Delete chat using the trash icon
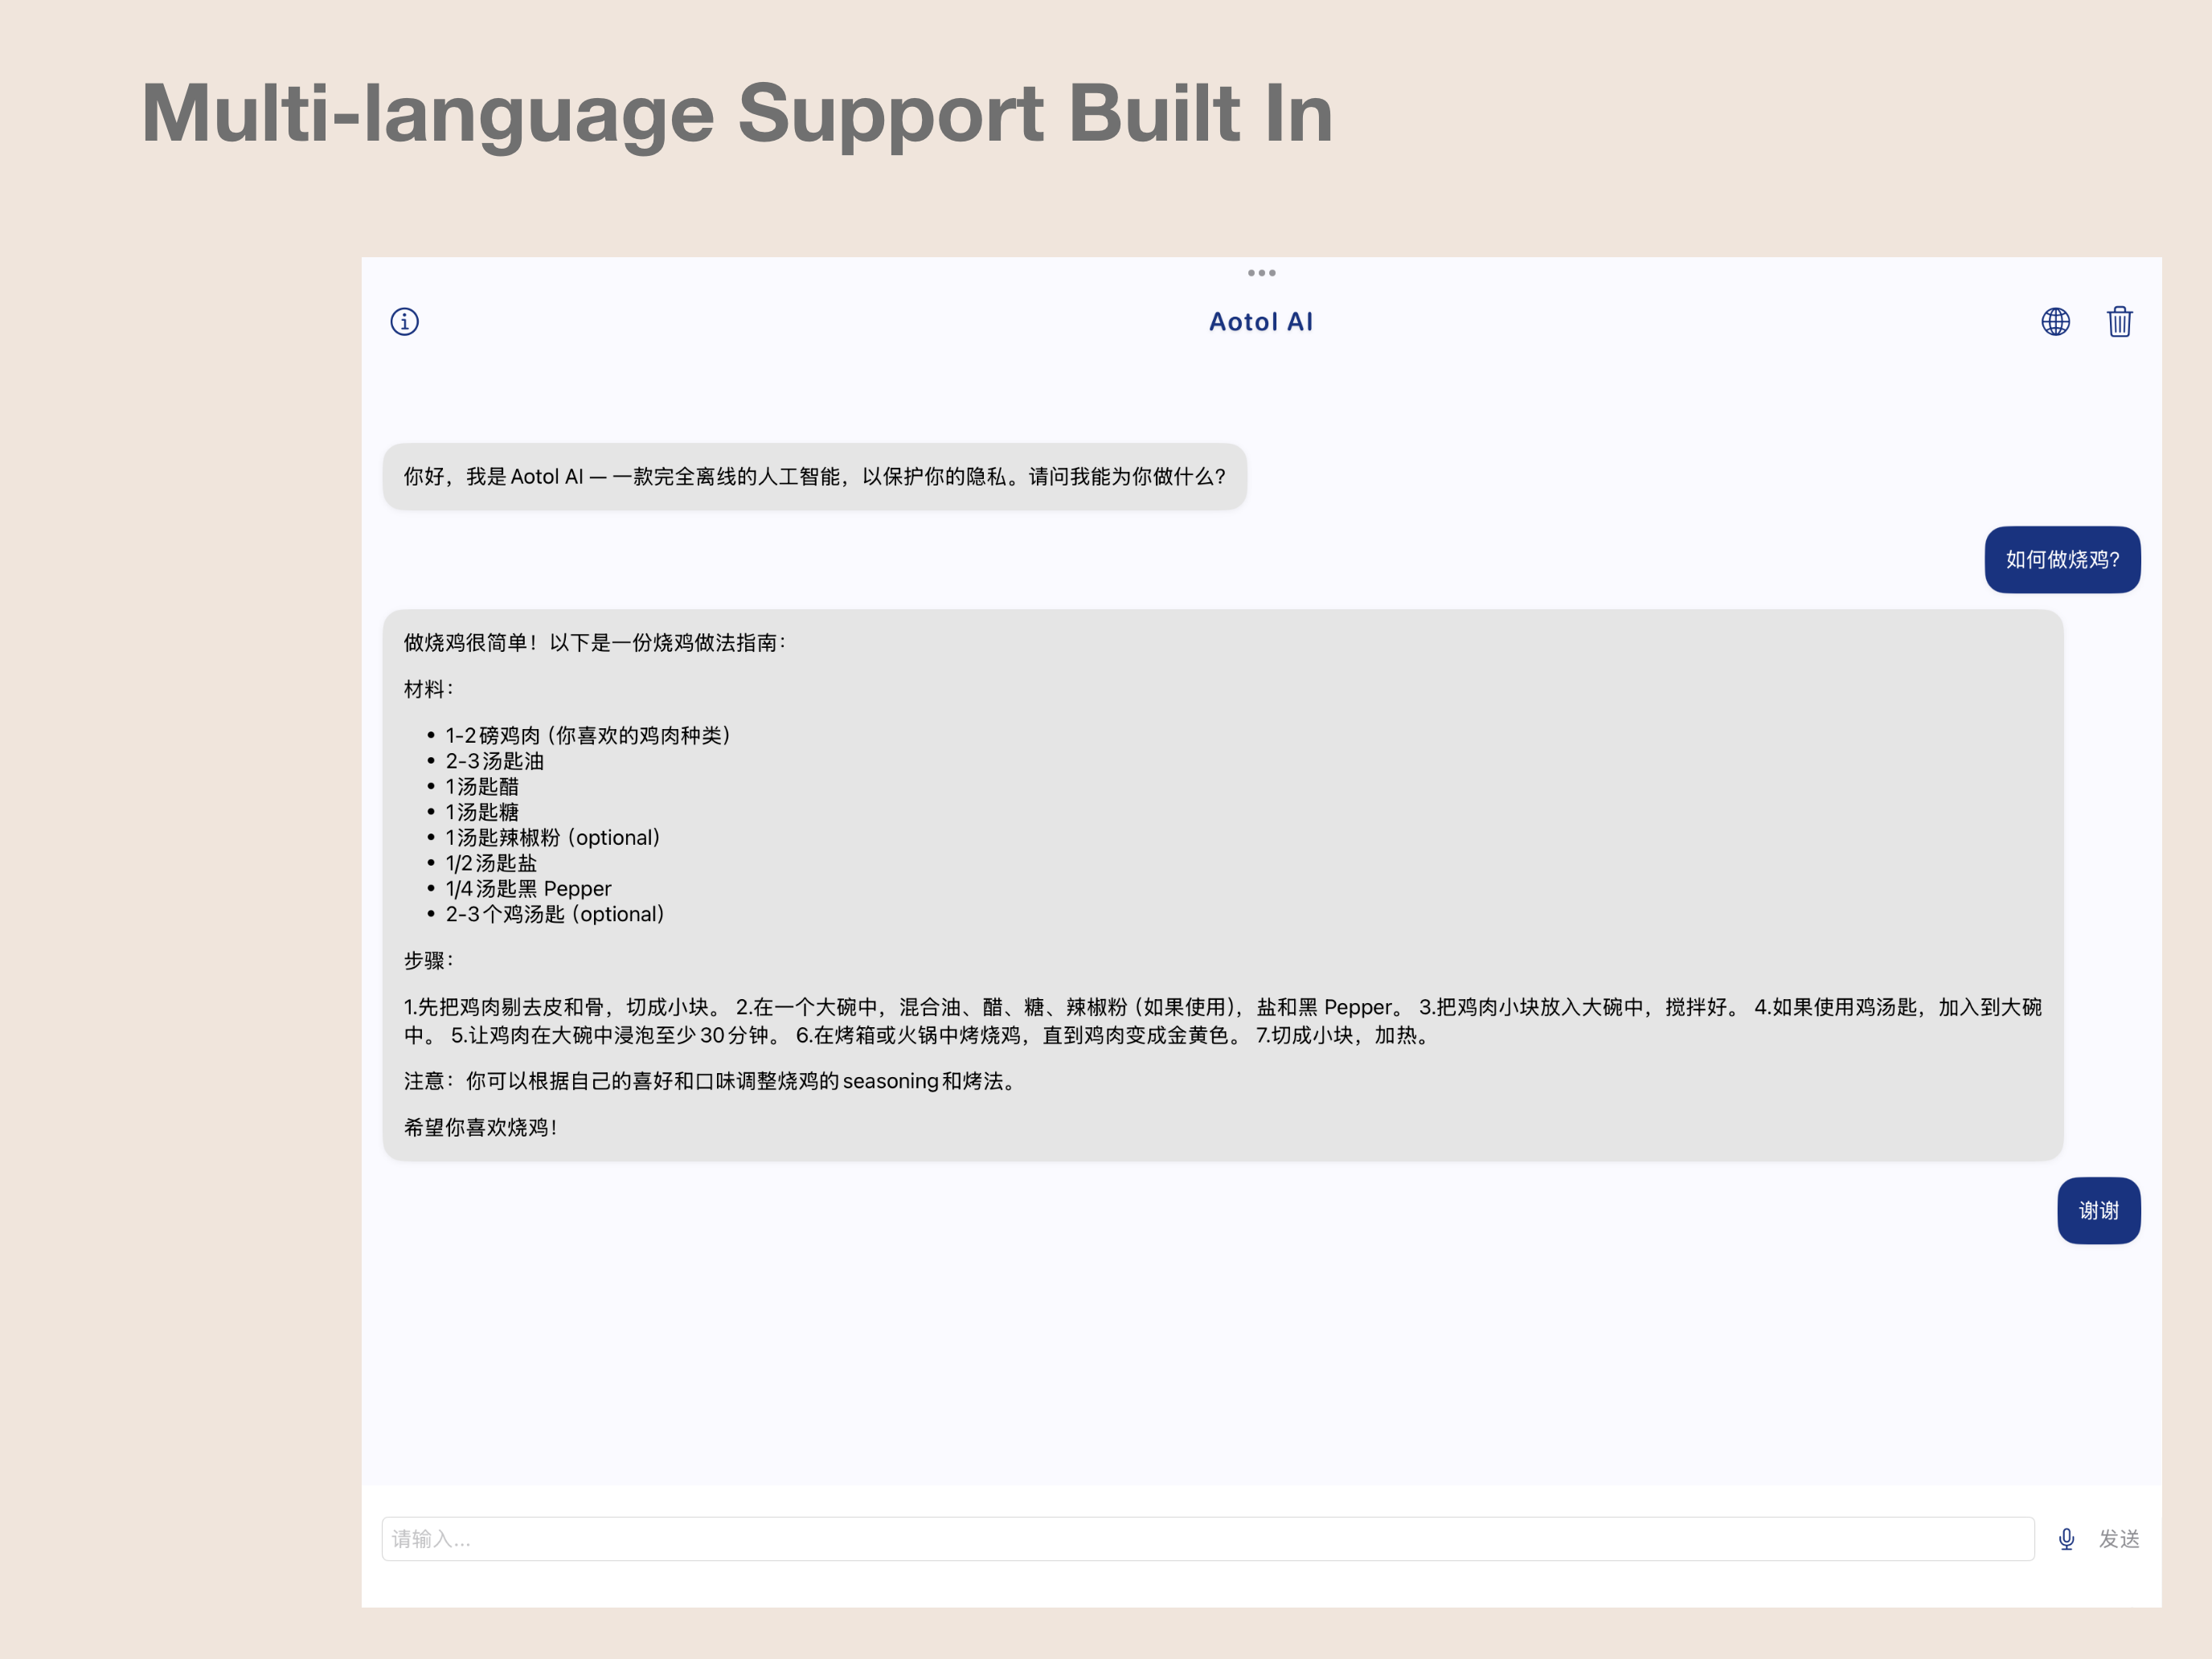2212x1659 pixels. tap(2119, 322)
